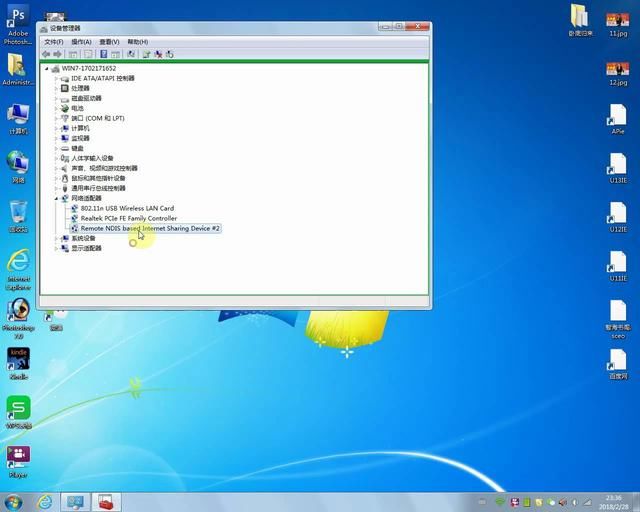The image size is (640, 512).
Task: Expand the IDE ATA/ATAPI 控制器 node
Action: pos(57,78)
